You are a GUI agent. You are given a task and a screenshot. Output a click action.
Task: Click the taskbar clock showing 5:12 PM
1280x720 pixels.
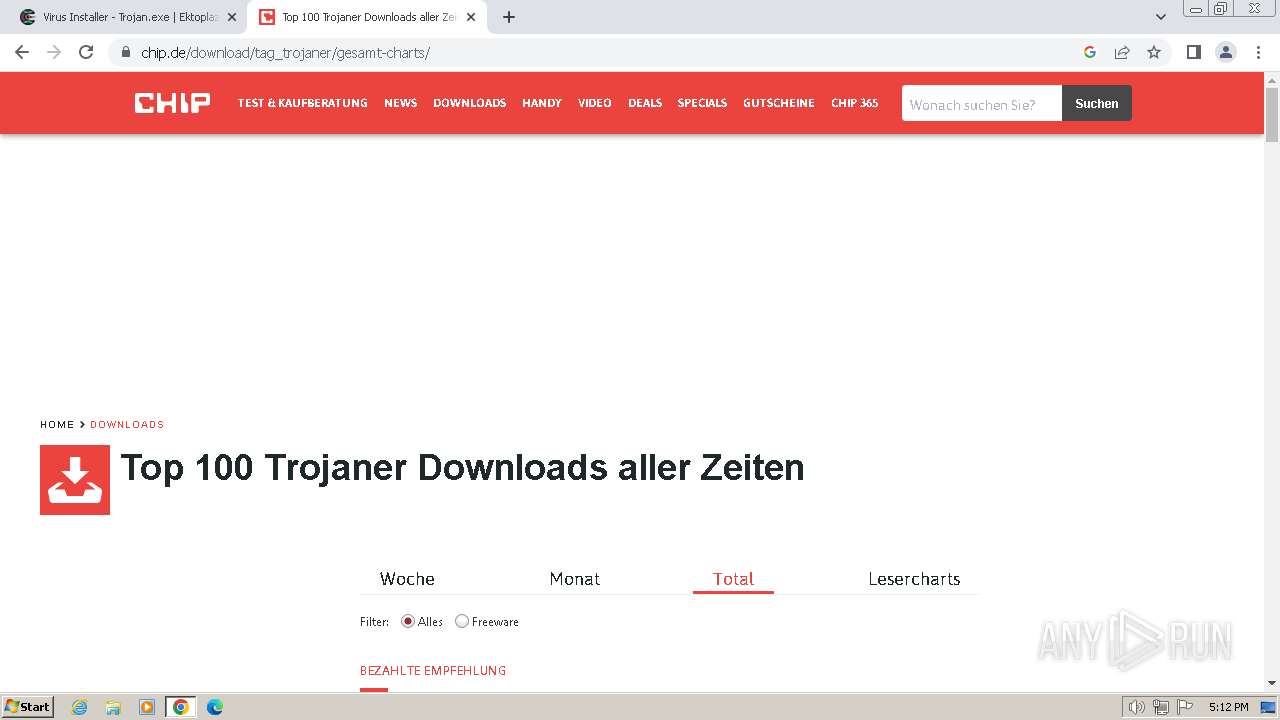pos(1228,707)
